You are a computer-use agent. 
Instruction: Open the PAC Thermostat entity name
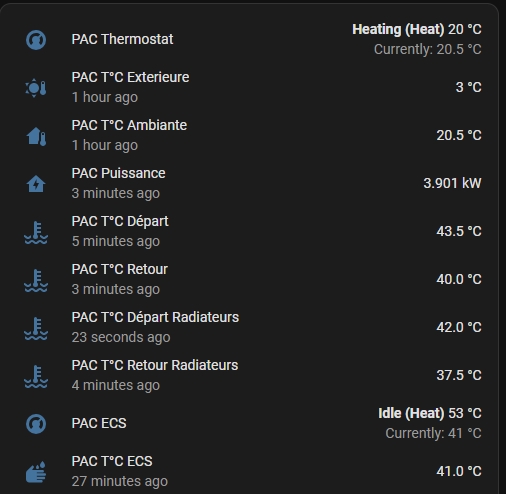click(122, 39)
